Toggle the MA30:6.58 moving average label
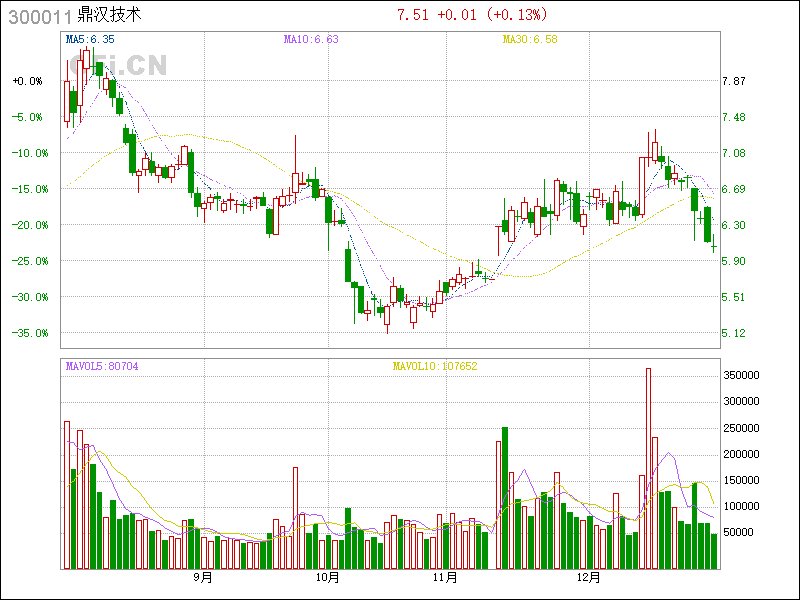 tap(529, 40)
